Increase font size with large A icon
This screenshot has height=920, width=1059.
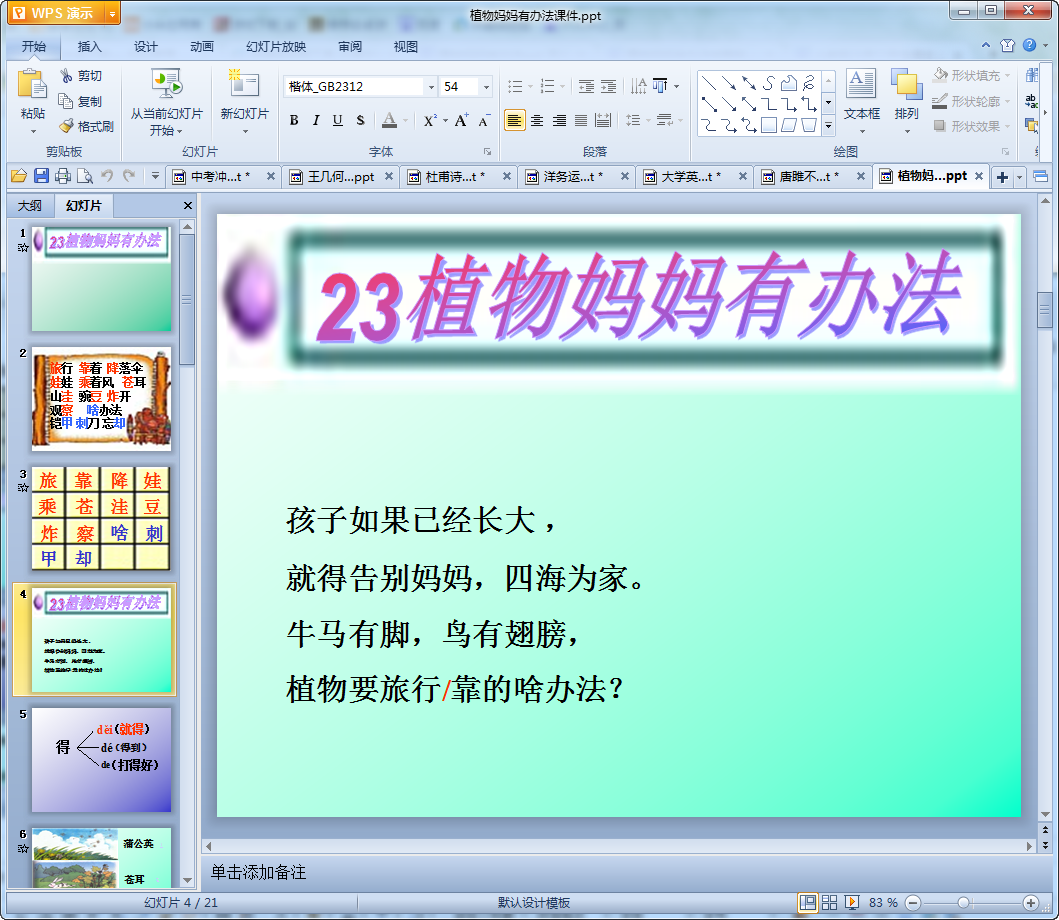[x=461, y=120]
